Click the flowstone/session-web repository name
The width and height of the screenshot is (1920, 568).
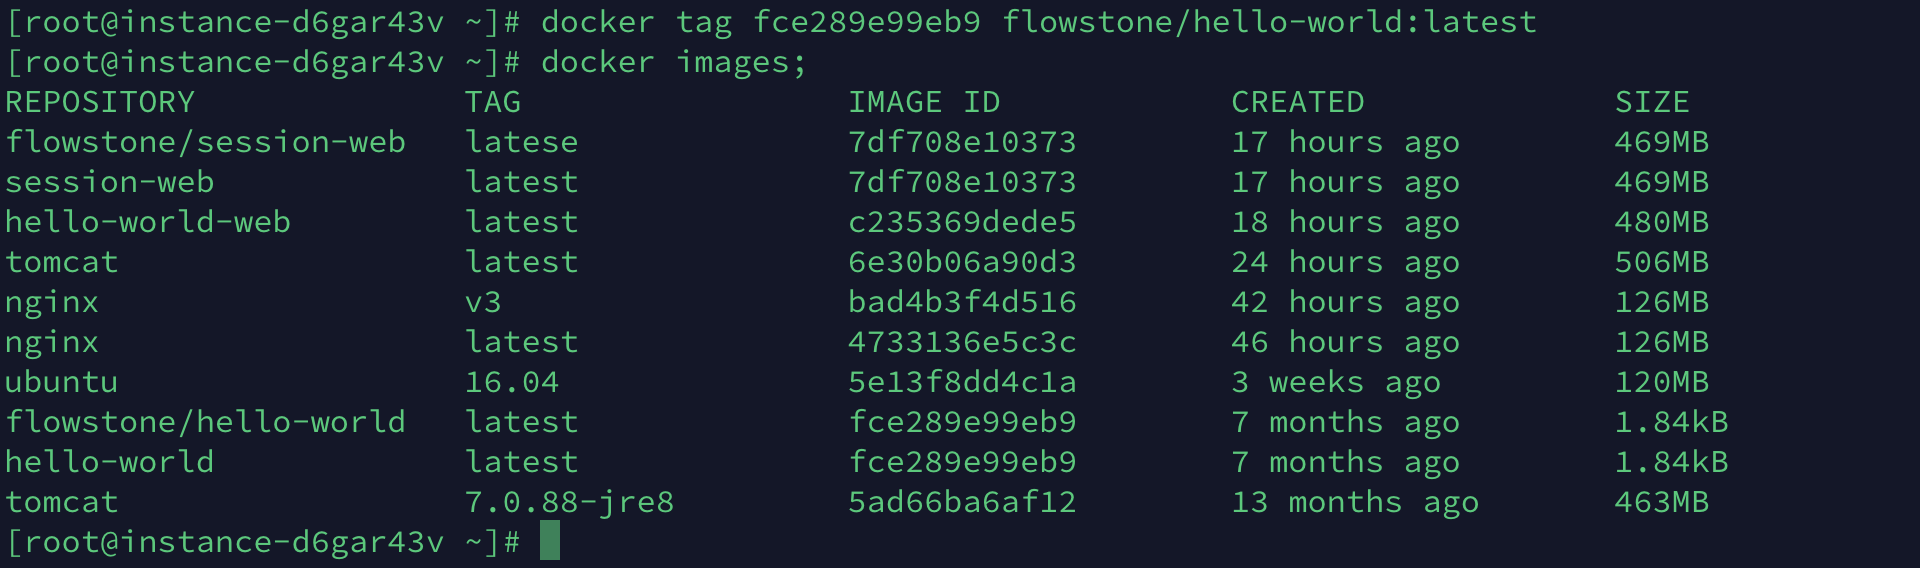(206, 142)
